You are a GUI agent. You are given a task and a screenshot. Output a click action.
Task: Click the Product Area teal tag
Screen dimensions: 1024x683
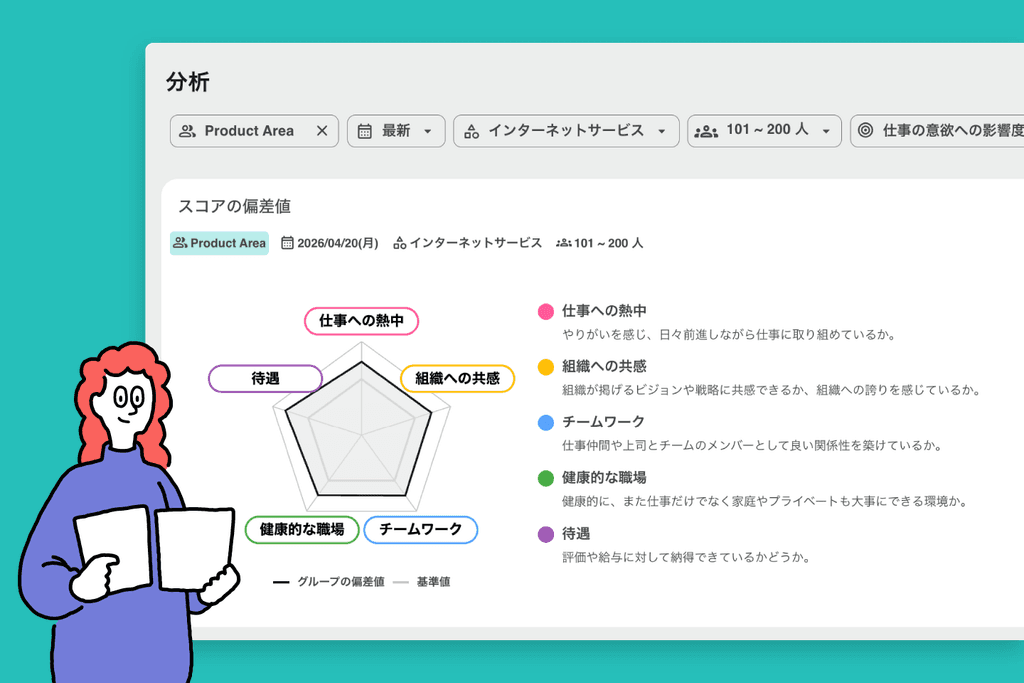[219, 243]
